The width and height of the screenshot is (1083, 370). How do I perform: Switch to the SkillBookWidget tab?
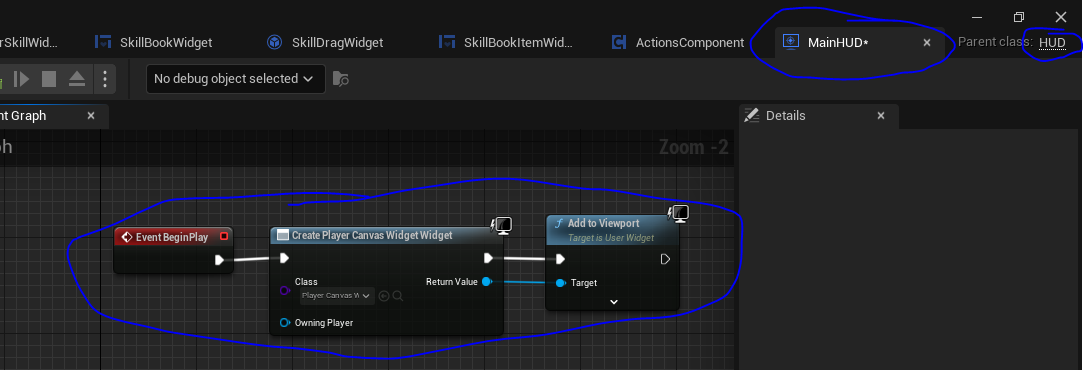click(153, 43)
